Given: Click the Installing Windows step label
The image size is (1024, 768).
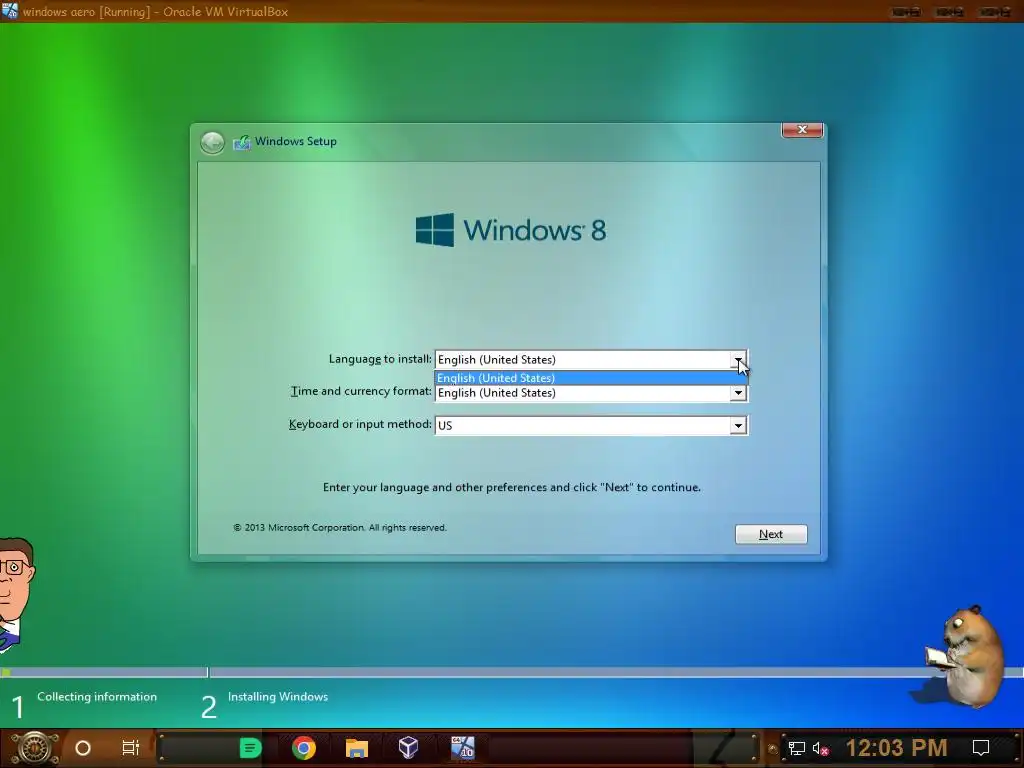Looking at the screenshot, I should point(278,697).
